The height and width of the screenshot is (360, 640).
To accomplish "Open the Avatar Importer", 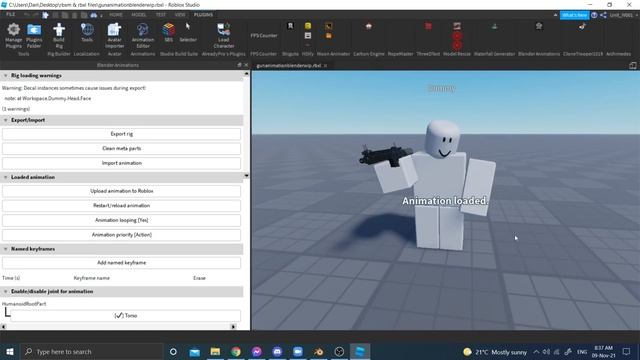I will [114, 36].
